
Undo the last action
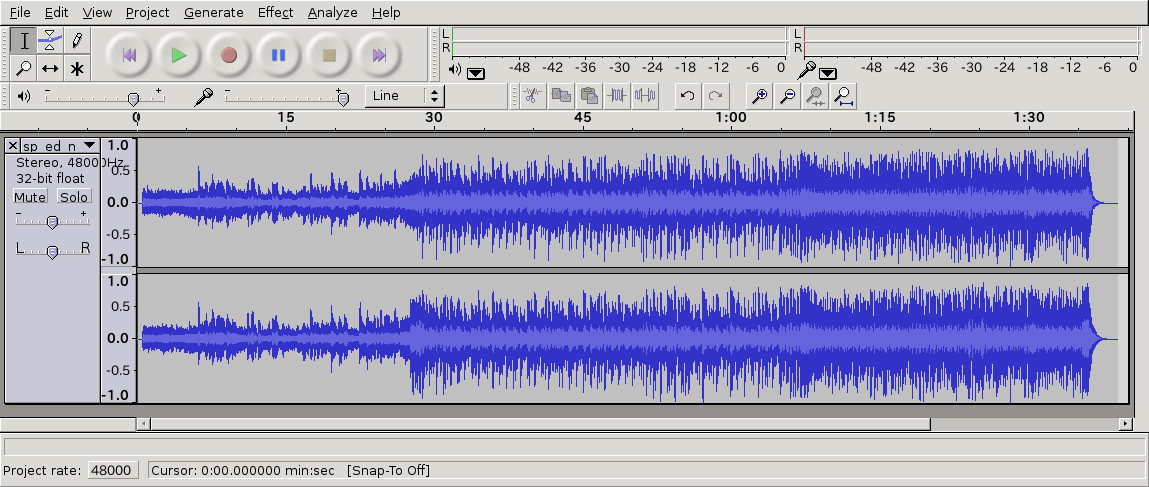[x=687, y=96]
